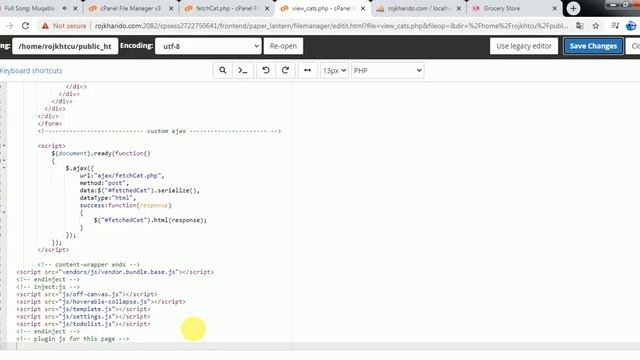The height and width of the screenshot is (360, 640).
Task: Switch to cPanel File Manager tab
Action: pyautogui.click(x=131, y=8)
